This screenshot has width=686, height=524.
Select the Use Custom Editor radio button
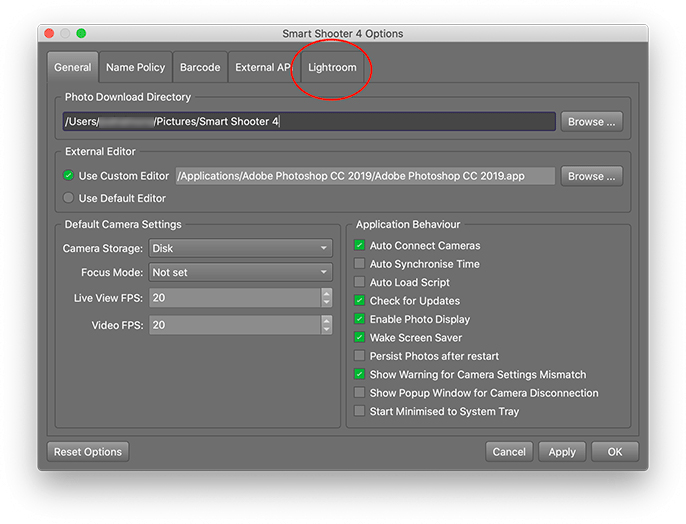tap(68, 176)
